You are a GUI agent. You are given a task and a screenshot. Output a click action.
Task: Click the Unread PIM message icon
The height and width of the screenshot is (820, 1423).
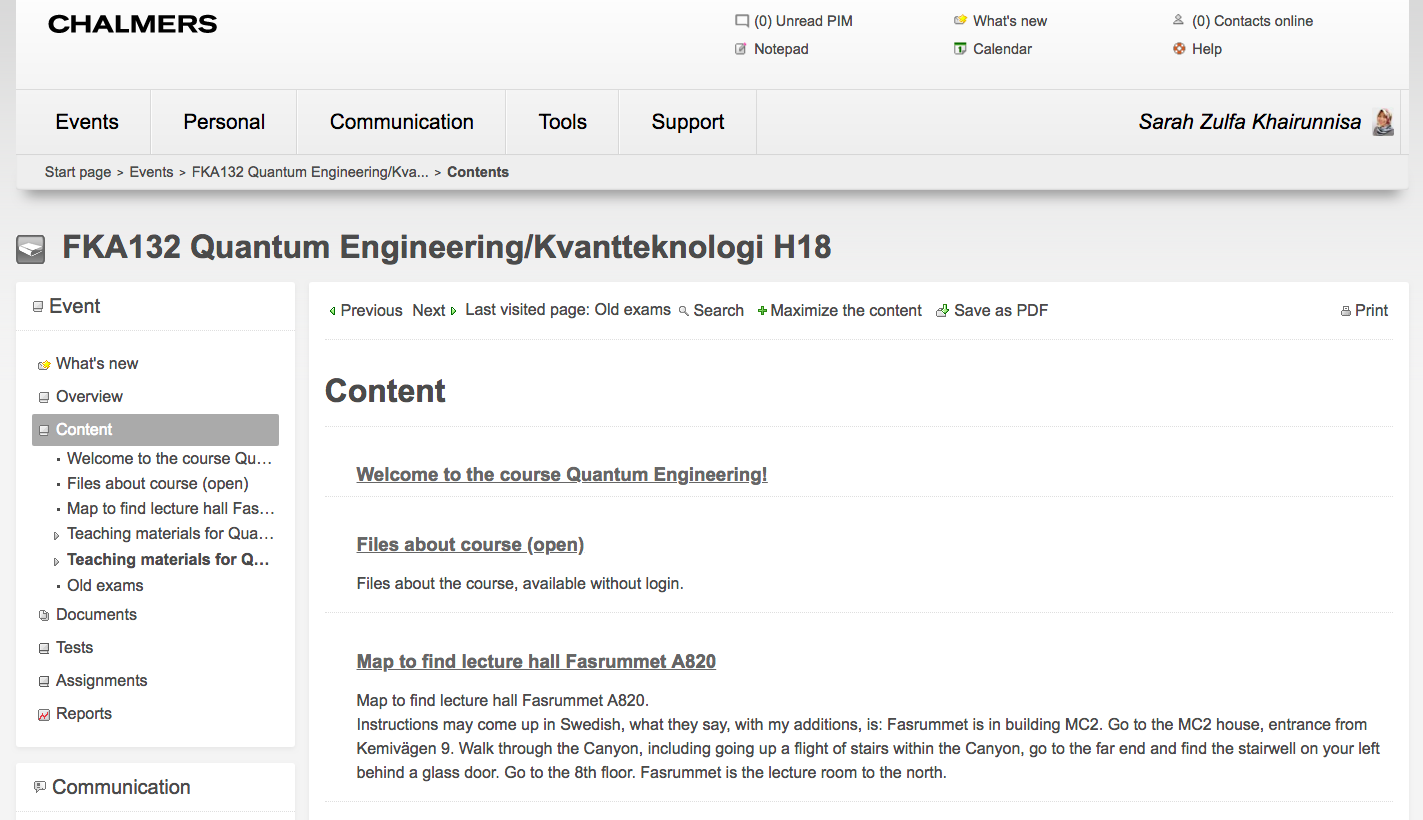pos(741,21)
